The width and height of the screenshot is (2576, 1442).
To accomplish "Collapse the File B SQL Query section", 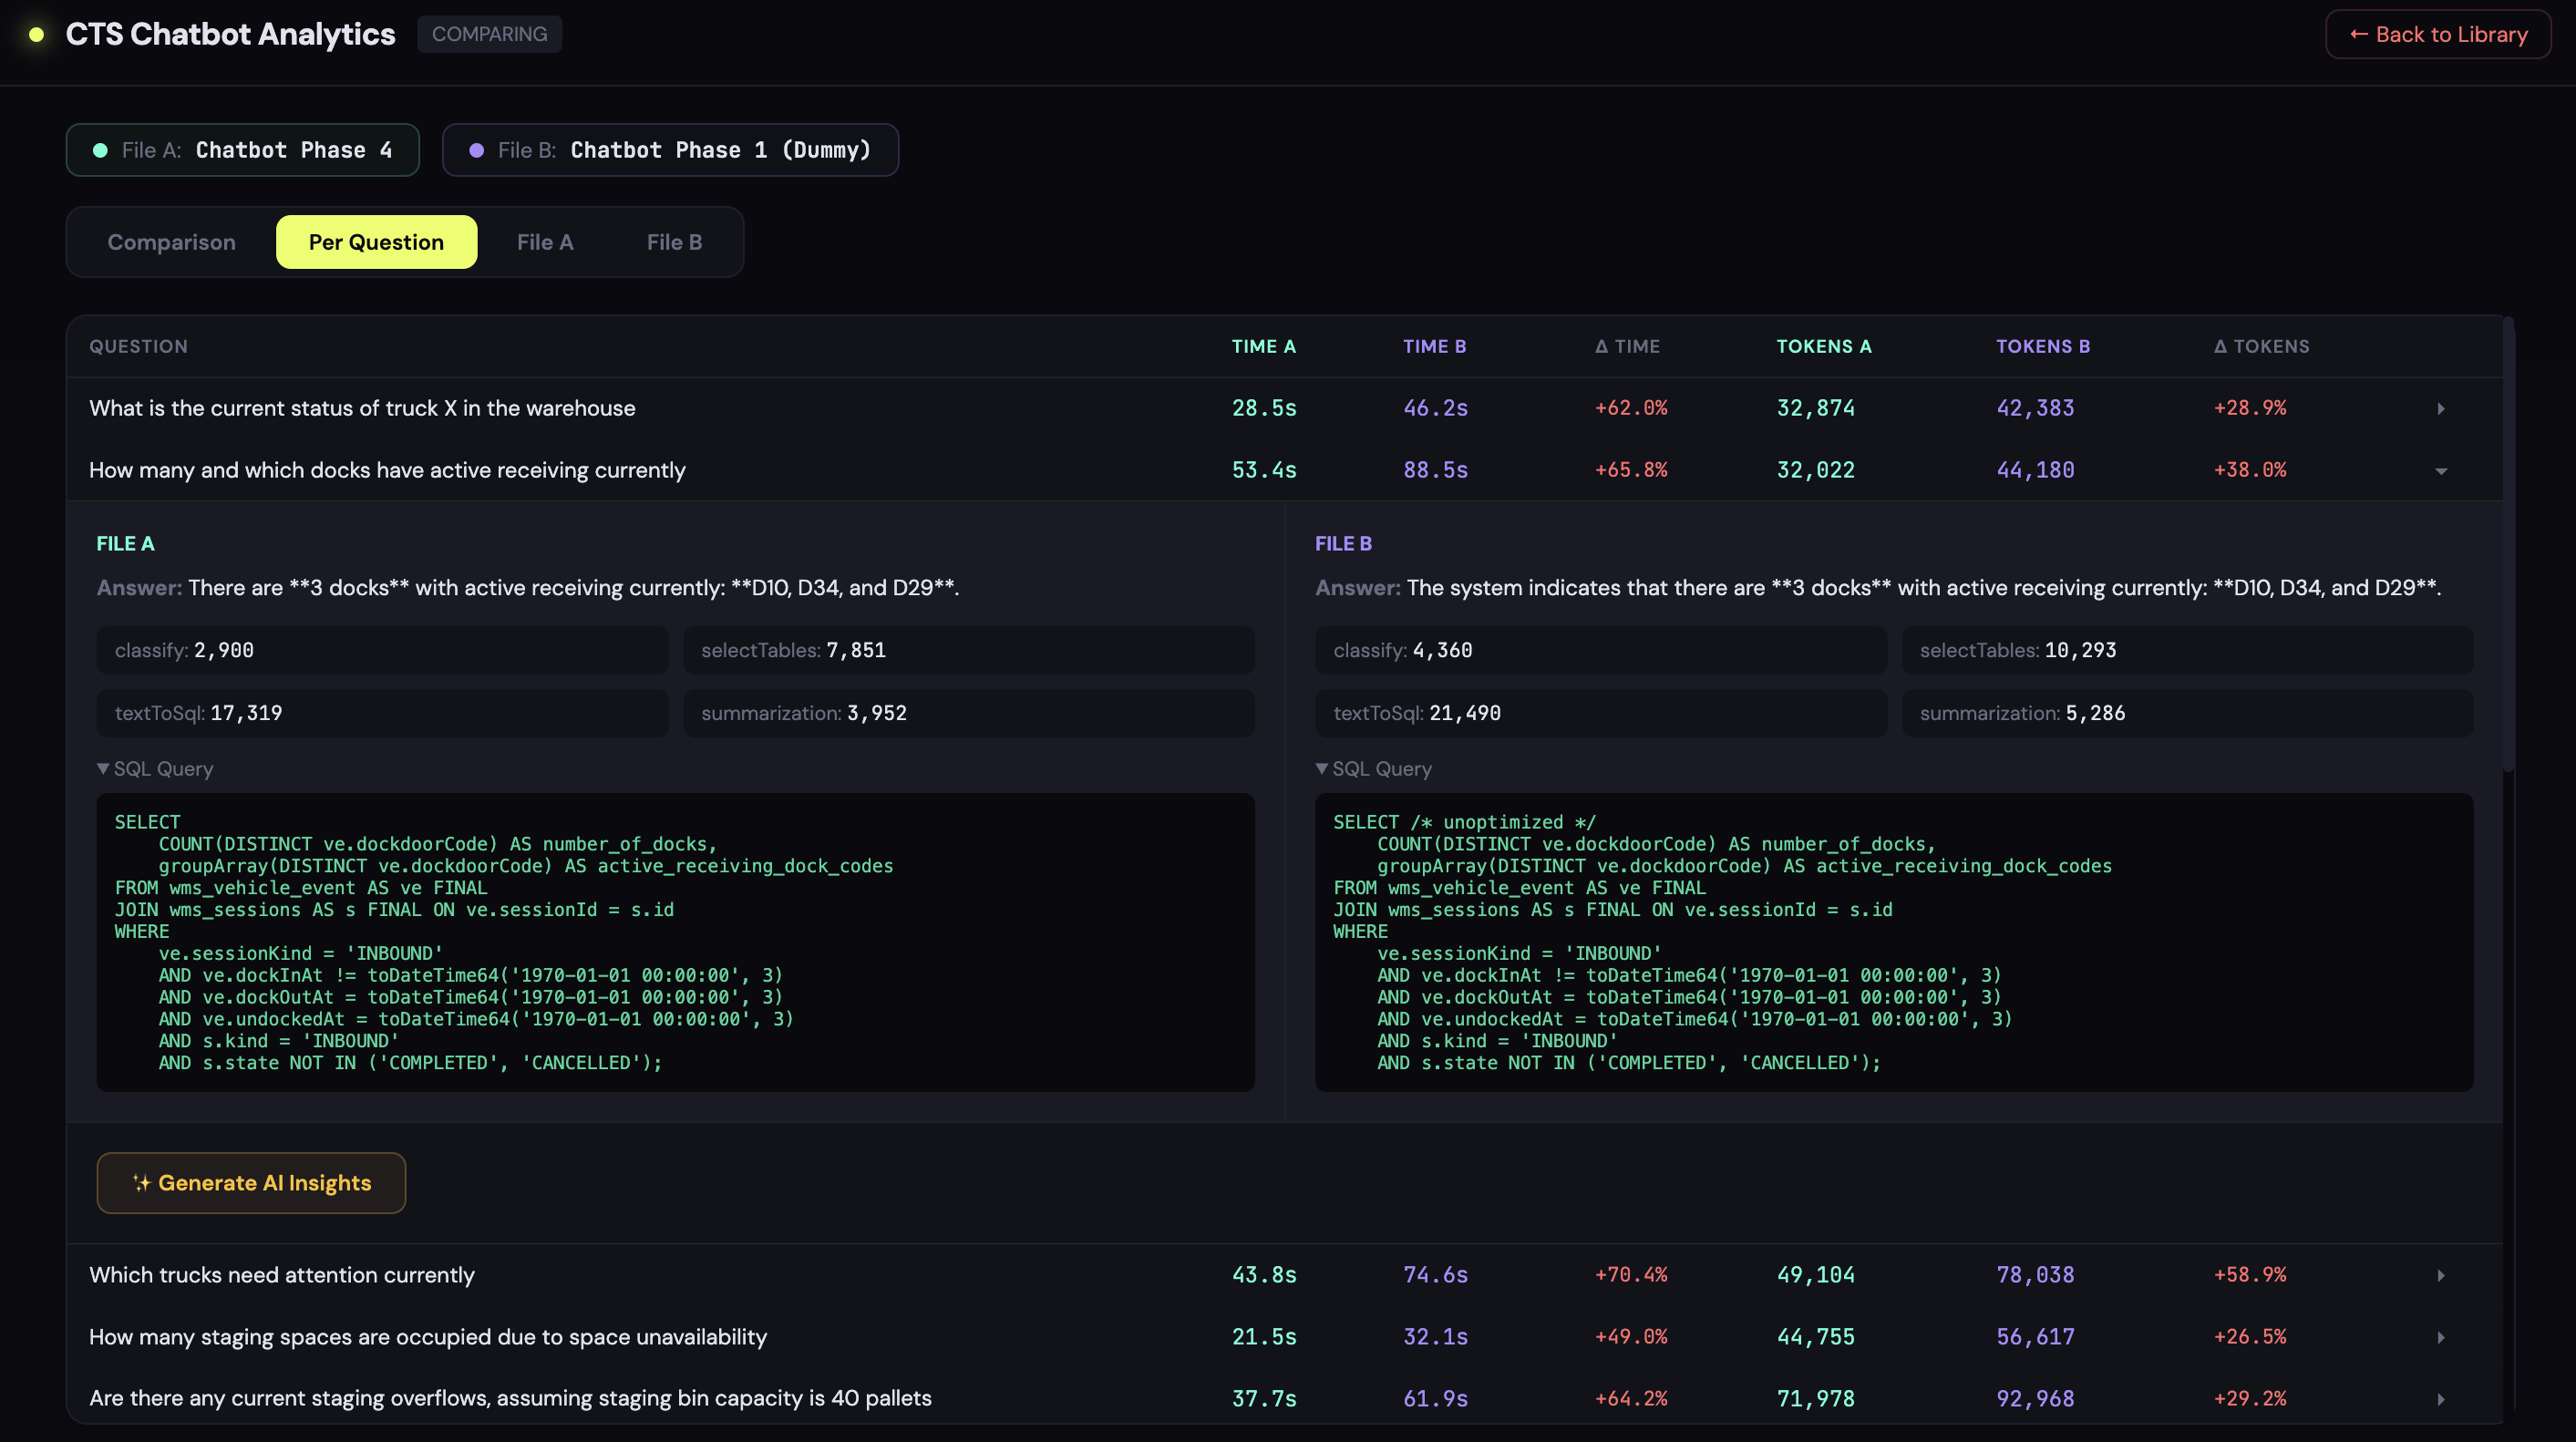I will click(x=1374, y=769).
